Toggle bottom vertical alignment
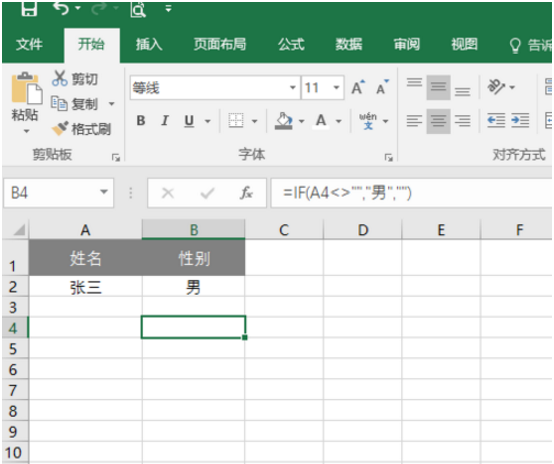 (462, 92)
